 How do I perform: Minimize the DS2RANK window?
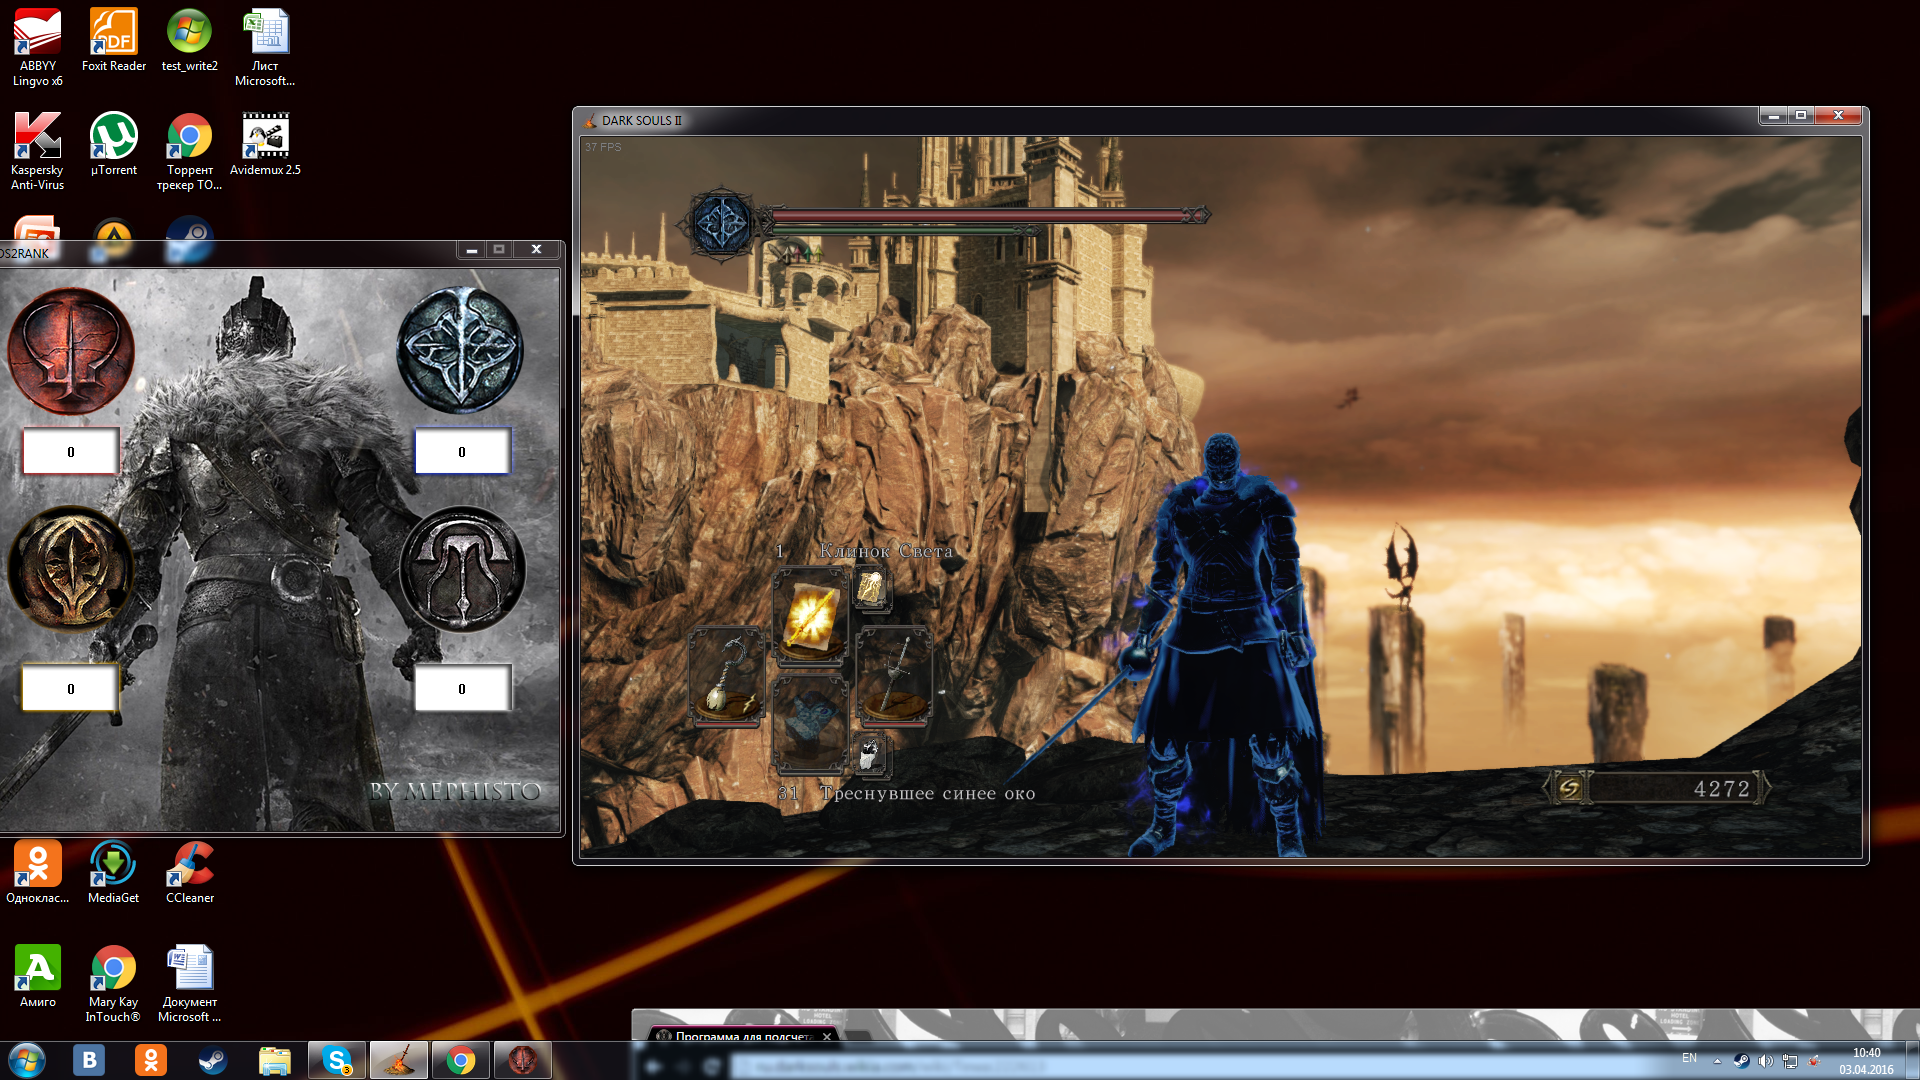coord(472,250)
